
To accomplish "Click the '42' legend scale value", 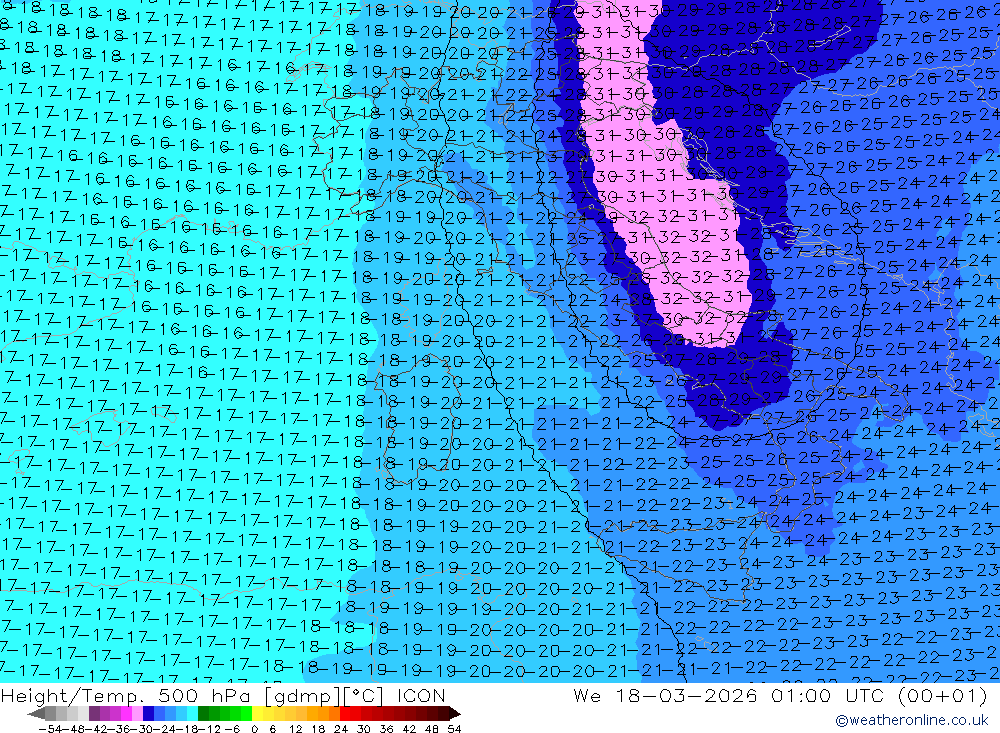I will (x=409, y=729).
